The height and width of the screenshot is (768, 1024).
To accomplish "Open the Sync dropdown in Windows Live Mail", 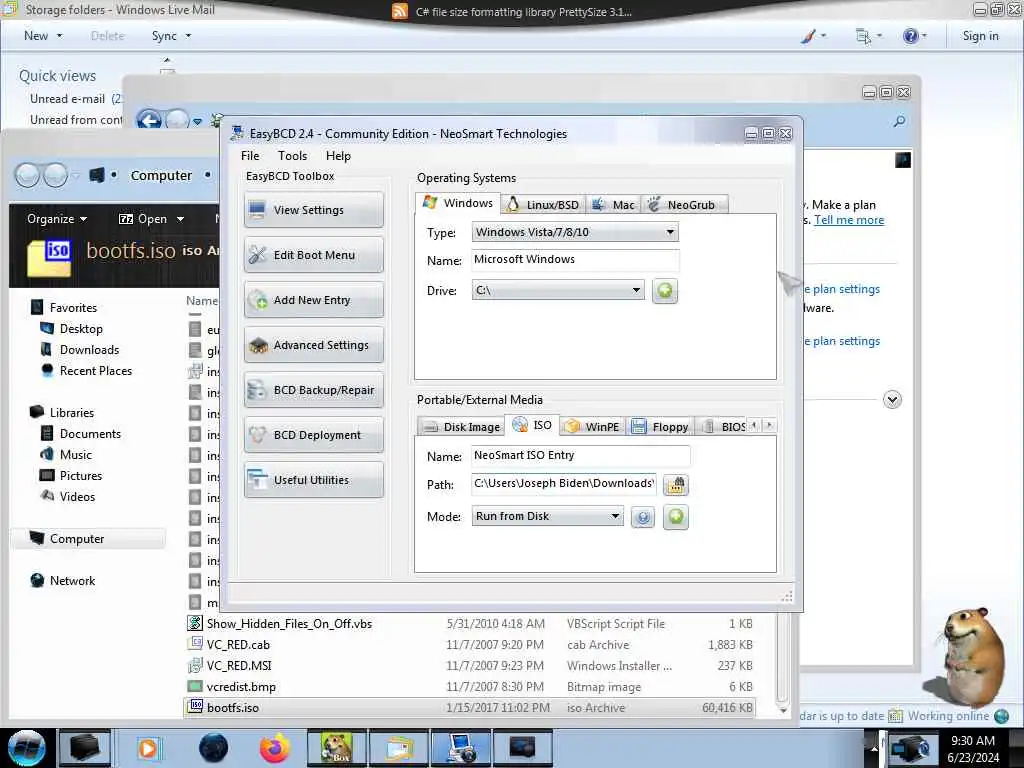I will (171, 36).
